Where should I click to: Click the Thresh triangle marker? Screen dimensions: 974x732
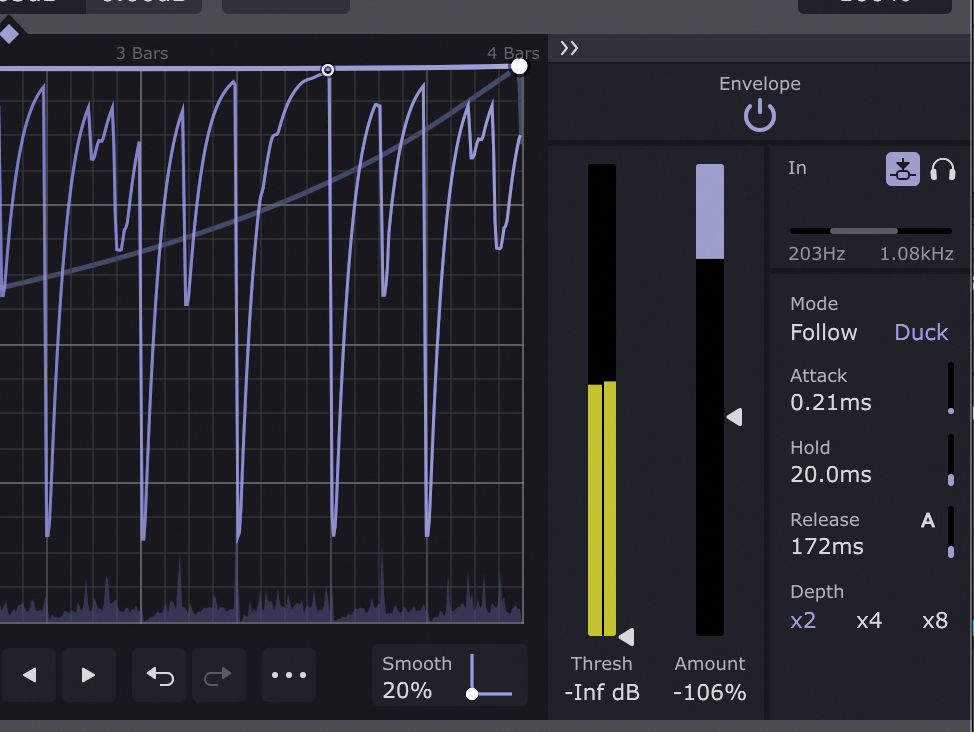(628, 636)
